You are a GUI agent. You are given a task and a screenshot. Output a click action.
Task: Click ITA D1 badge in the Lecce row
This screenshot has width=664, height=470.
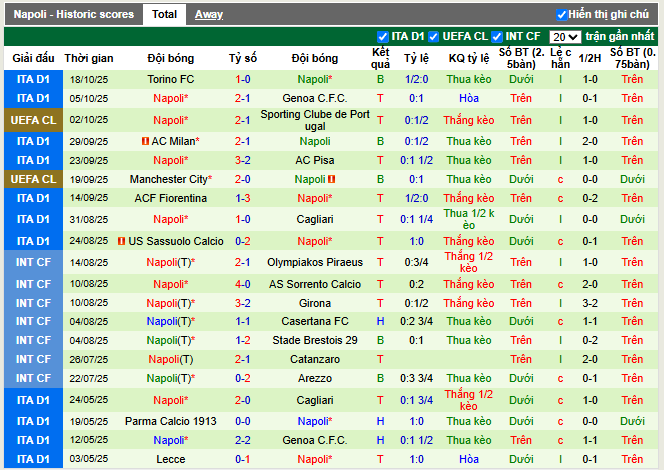click(31, 459)
